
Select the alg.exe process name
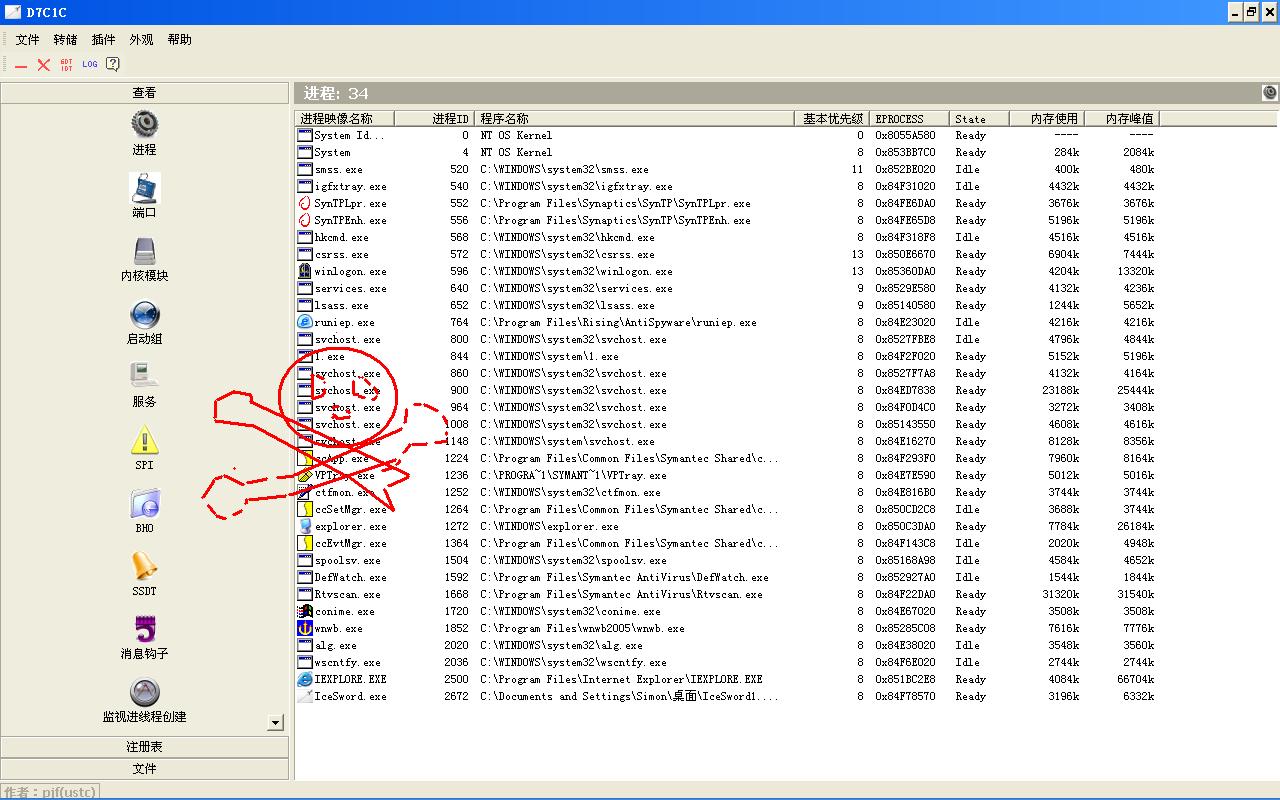[x=335, y=645]
